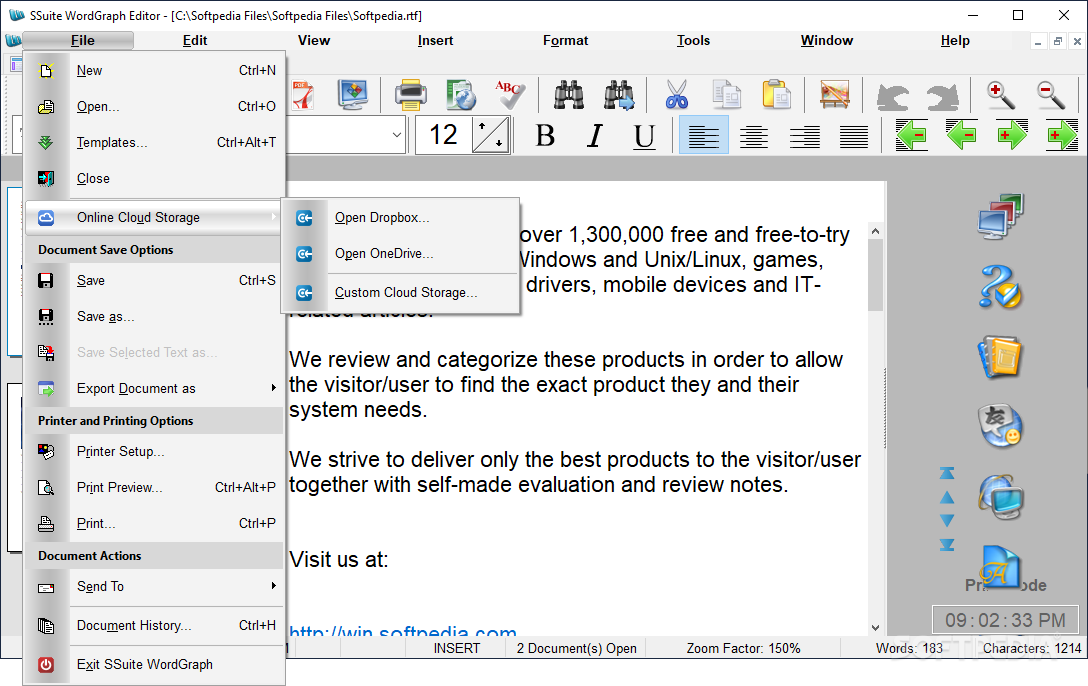1088x686 pixels.
Task: Select Close in the File menu
Action: 154,179
